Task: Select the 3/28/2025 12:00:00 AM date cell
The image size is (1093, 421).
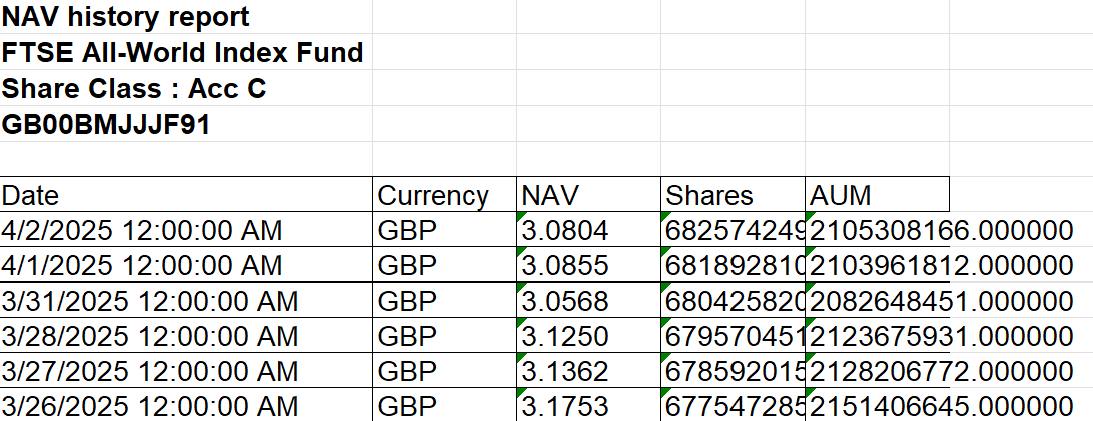Action: [x=186, y=336]
